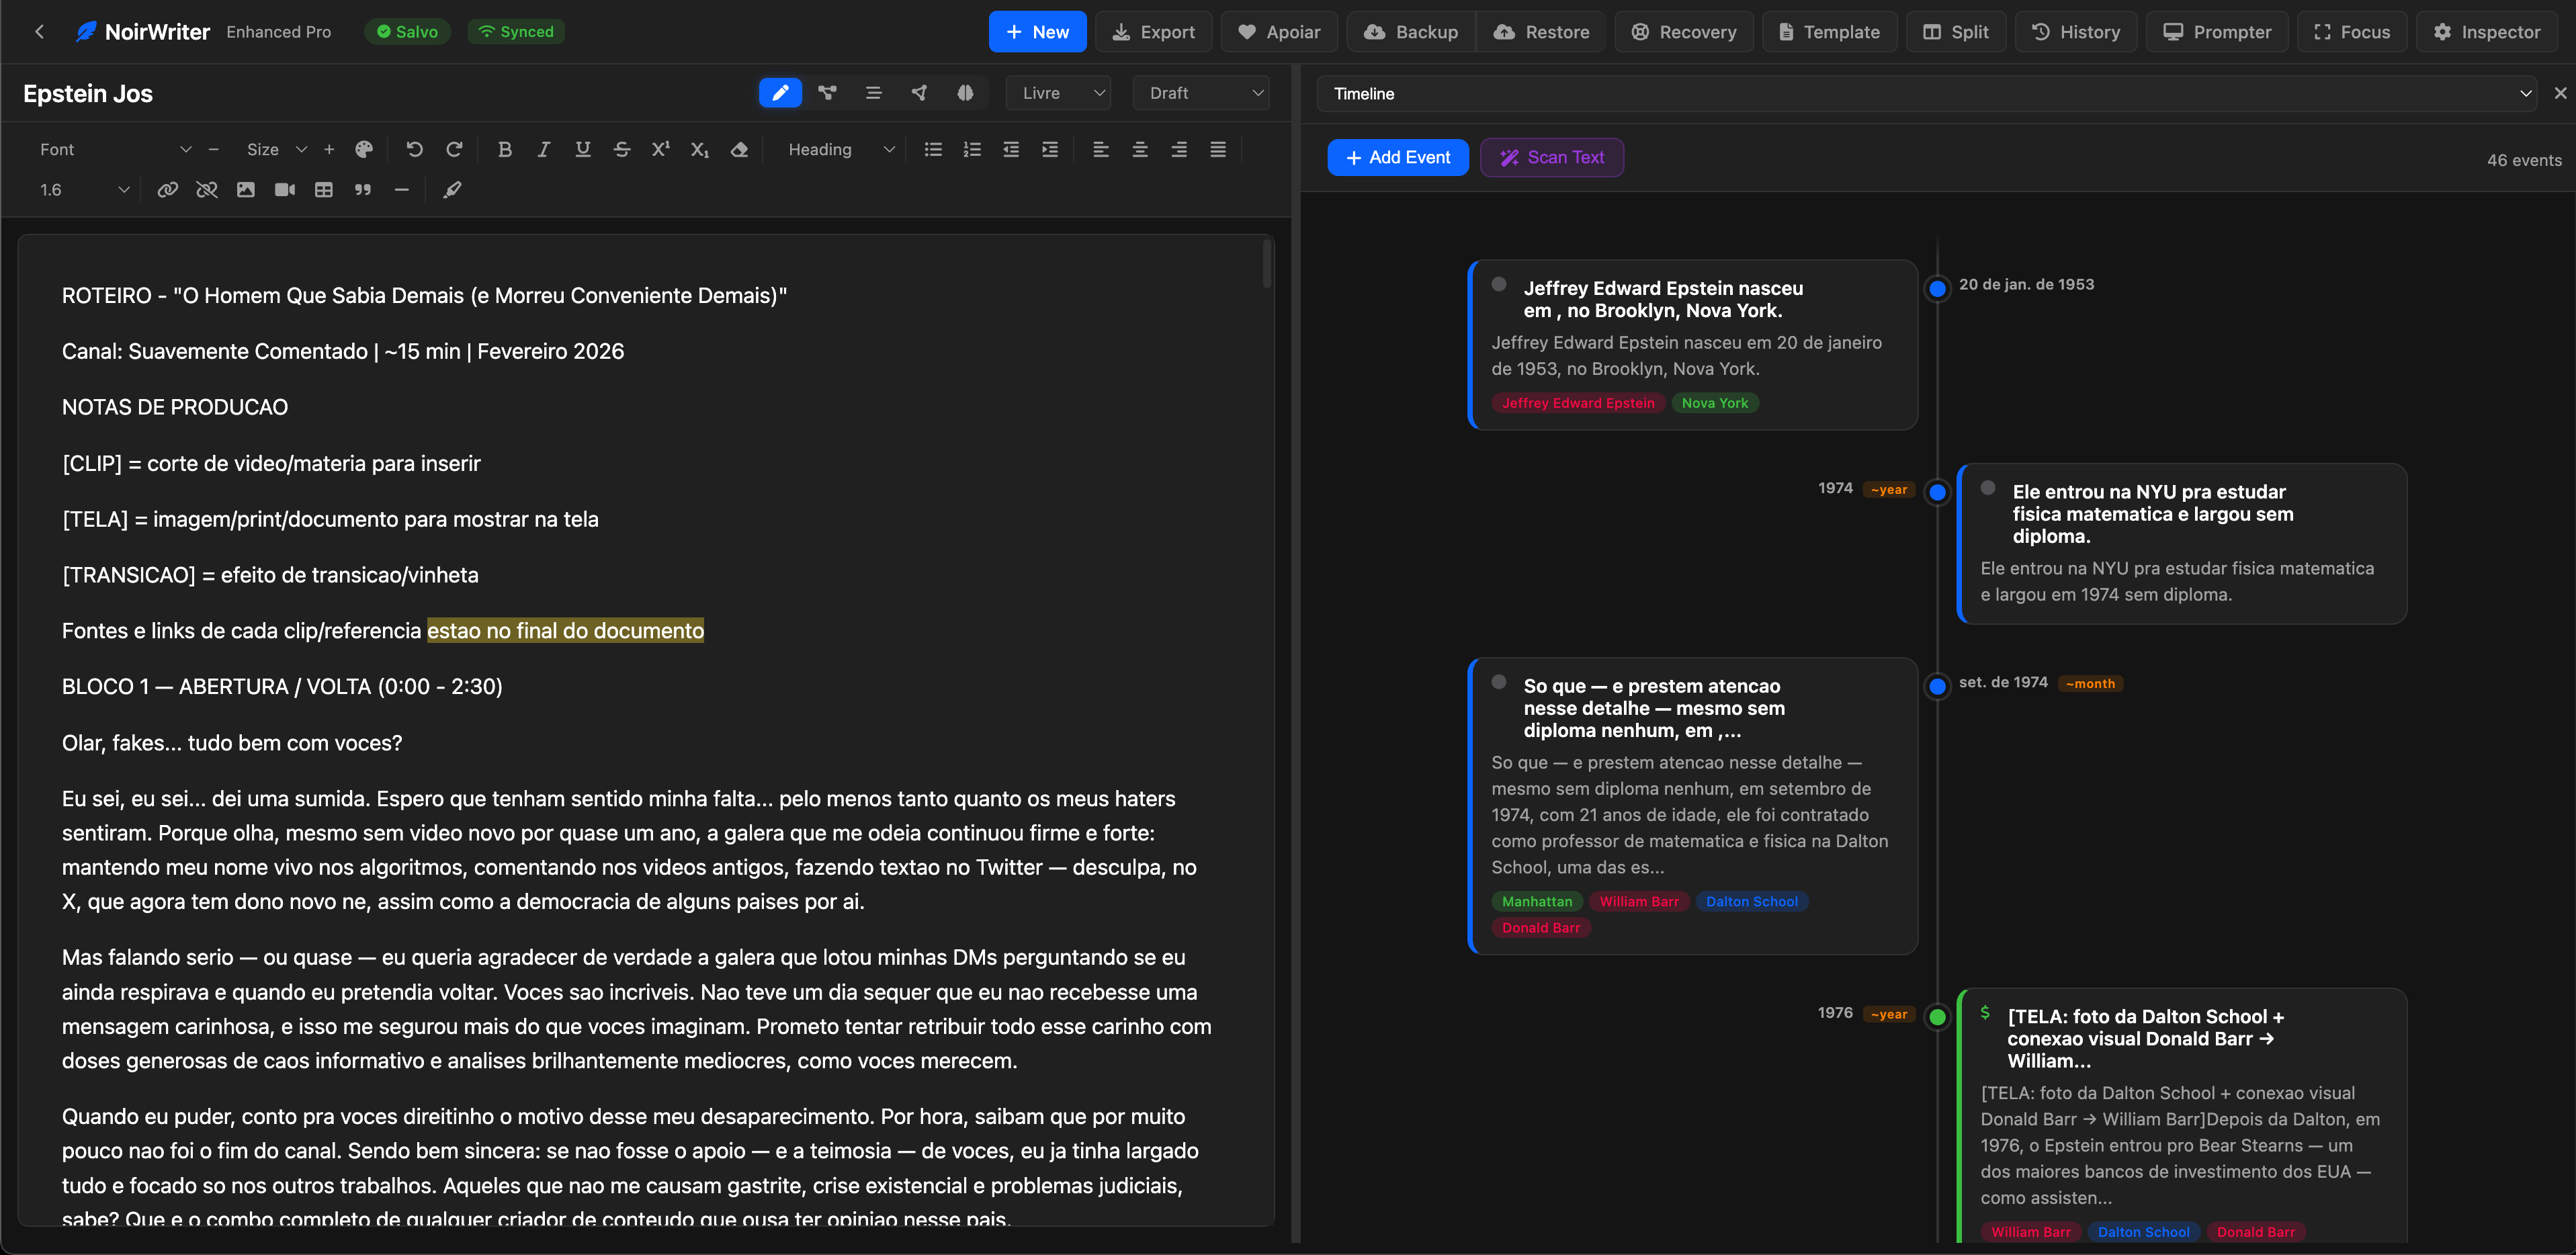Click the highlighter pen icon in toolbar

452,190
